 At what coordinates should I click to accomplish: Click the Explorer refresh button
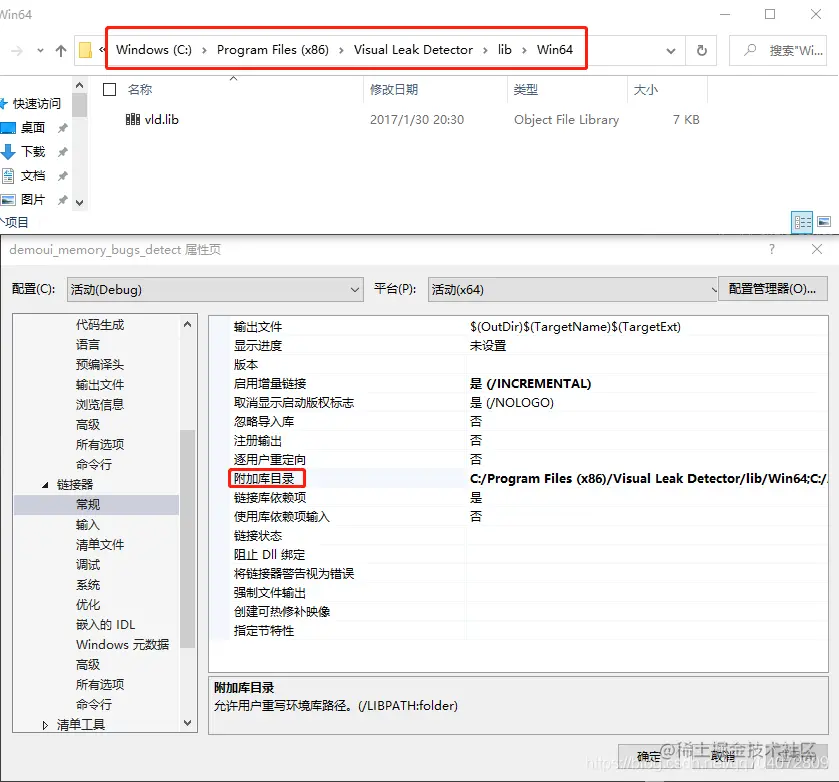tap(701, 50)
